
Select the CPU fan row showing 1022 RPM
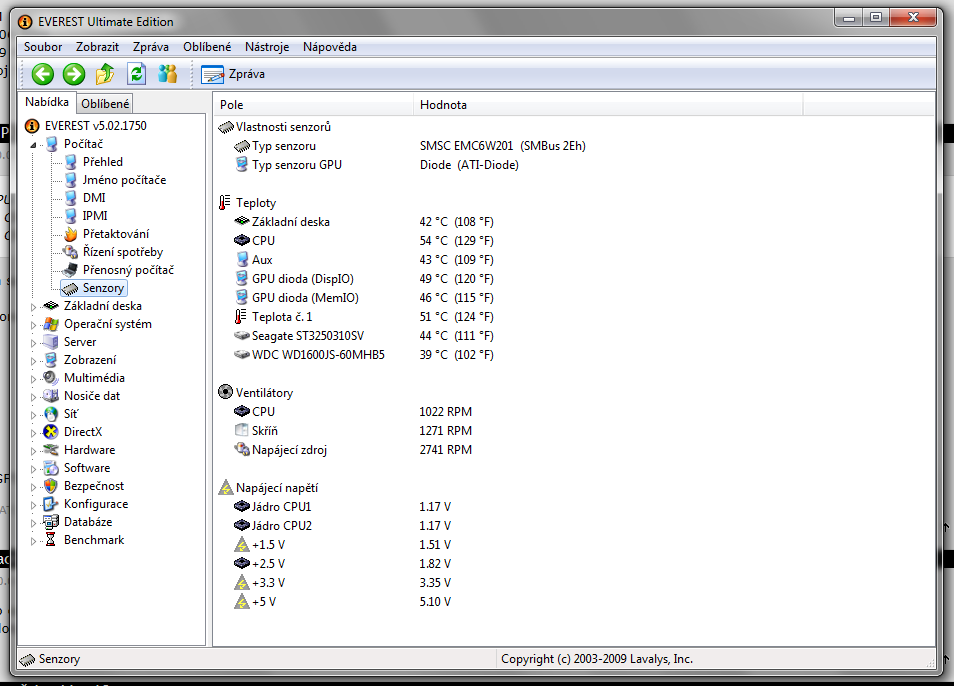point(352,412)
